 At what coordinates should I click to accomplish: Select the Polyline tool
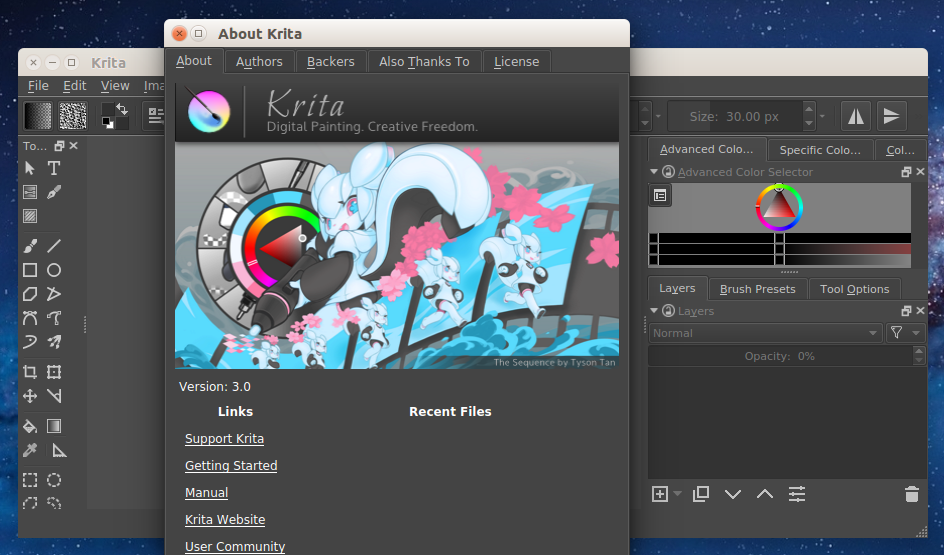(54, 294)
